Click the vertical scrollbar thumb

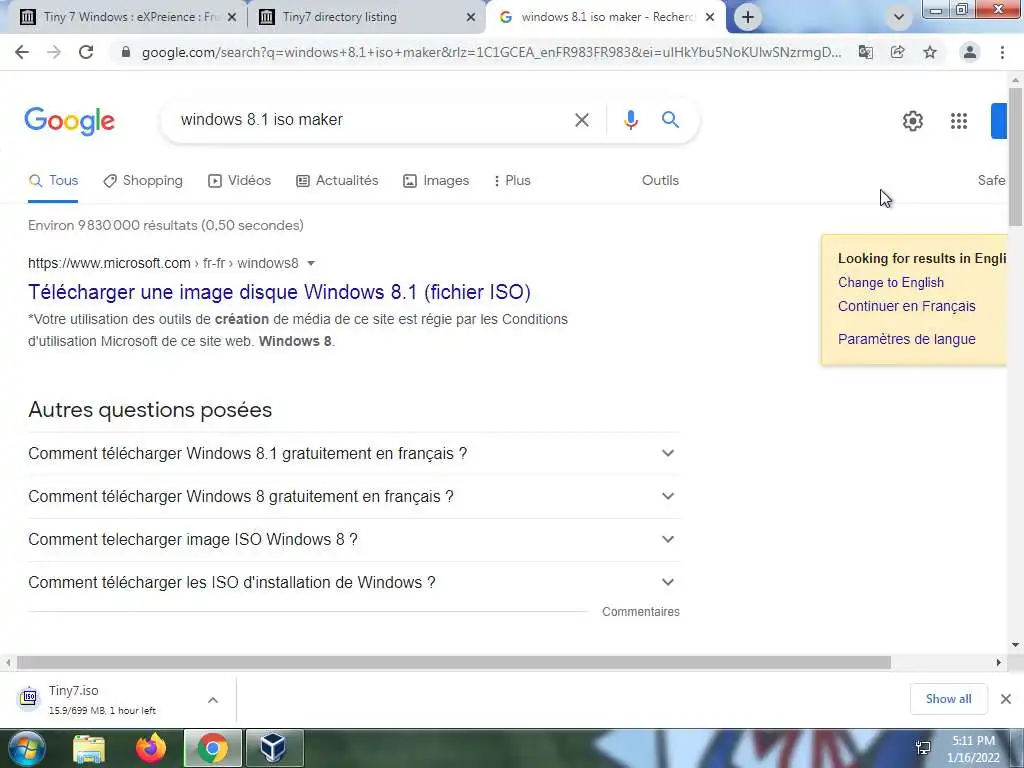tap(1016, 157)
